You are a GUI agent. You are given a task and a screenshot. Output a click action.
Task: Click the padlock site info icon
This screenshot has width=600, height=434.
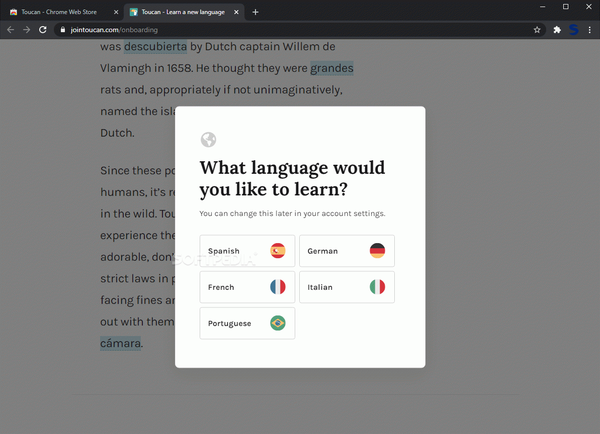[x=63, y=30]
